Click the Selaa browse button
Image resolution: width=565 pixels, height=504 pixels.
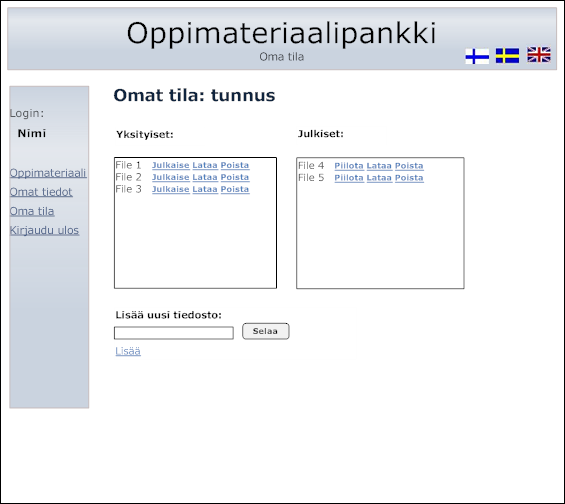click(266, 331)
